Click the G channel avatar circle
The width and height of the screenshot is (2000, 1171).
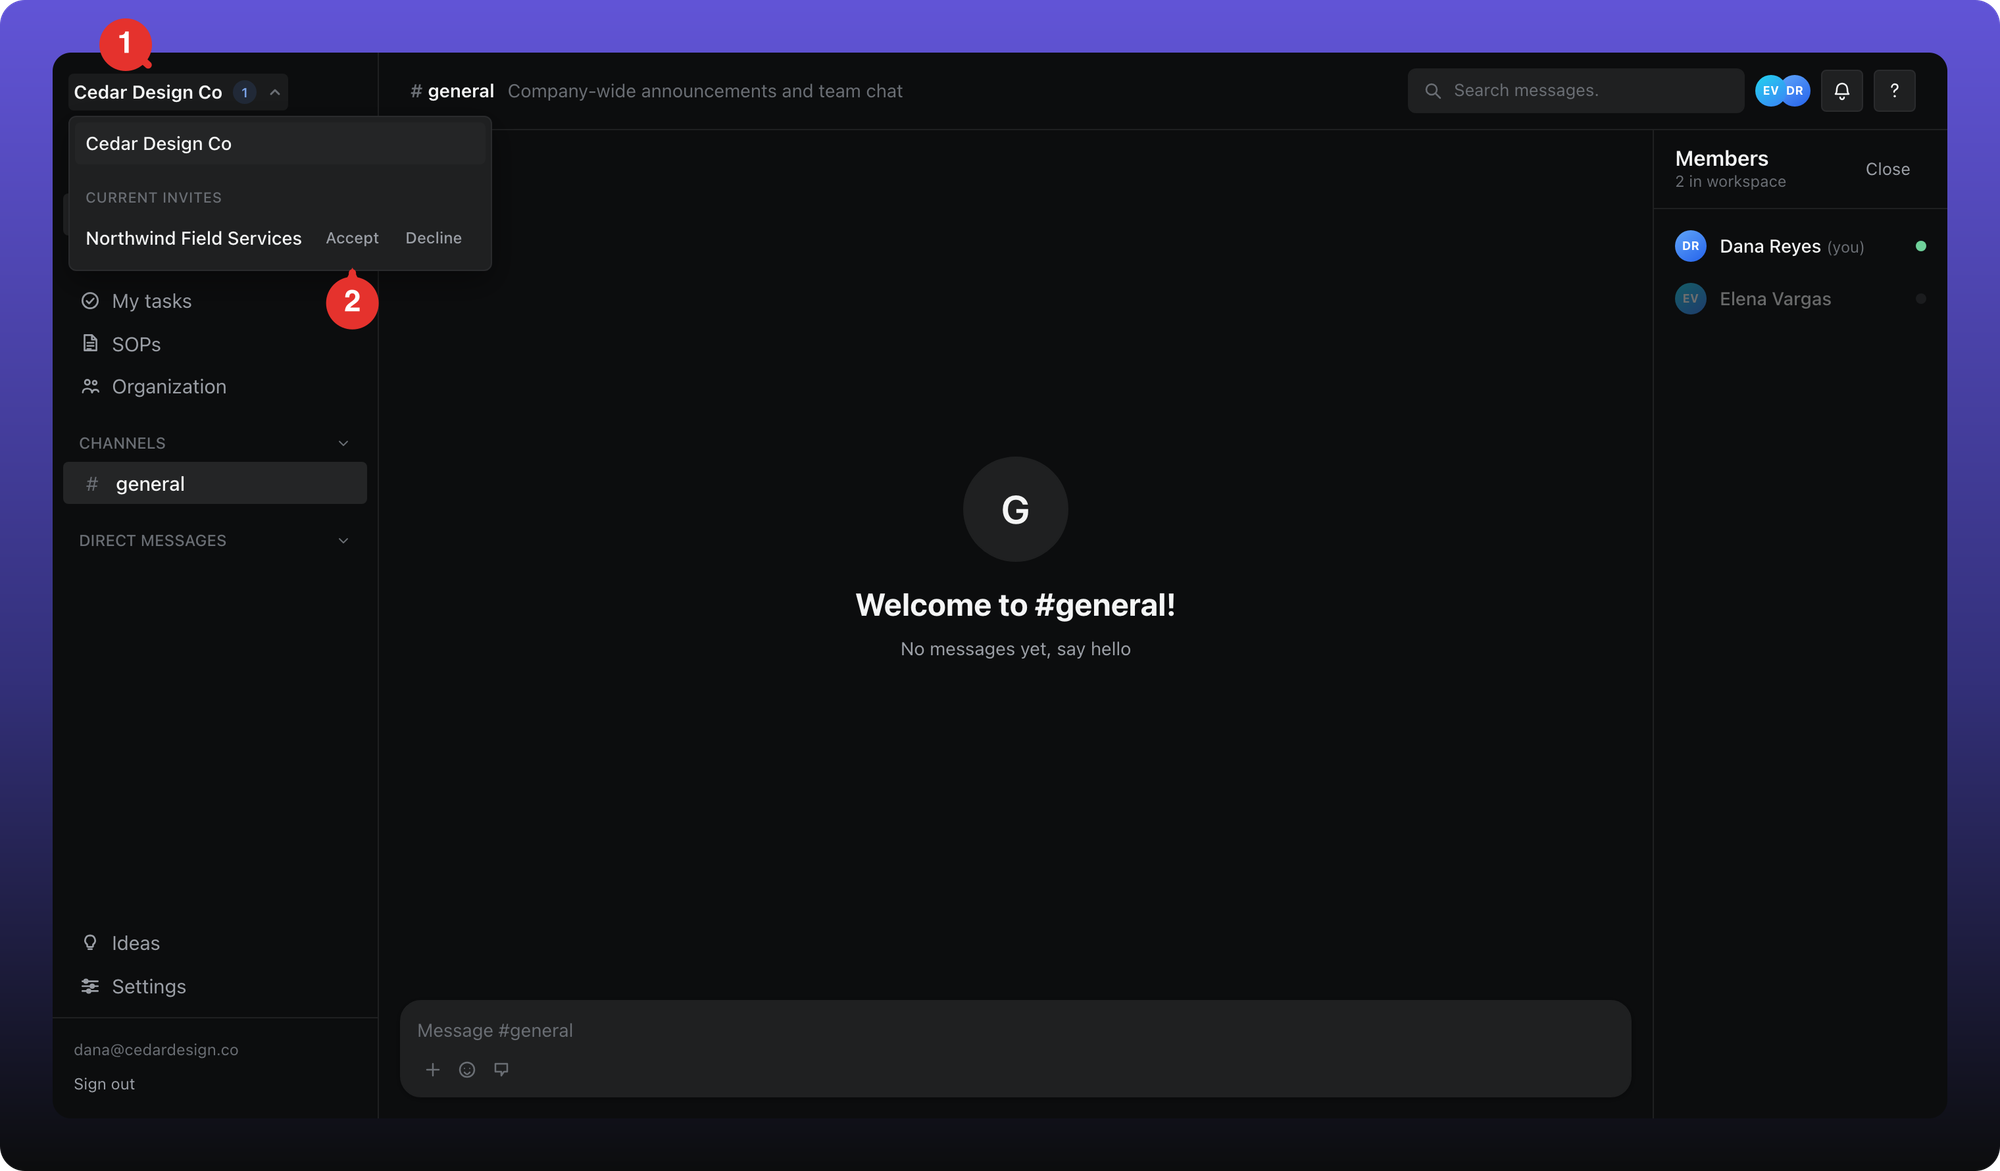point(1015,510)
